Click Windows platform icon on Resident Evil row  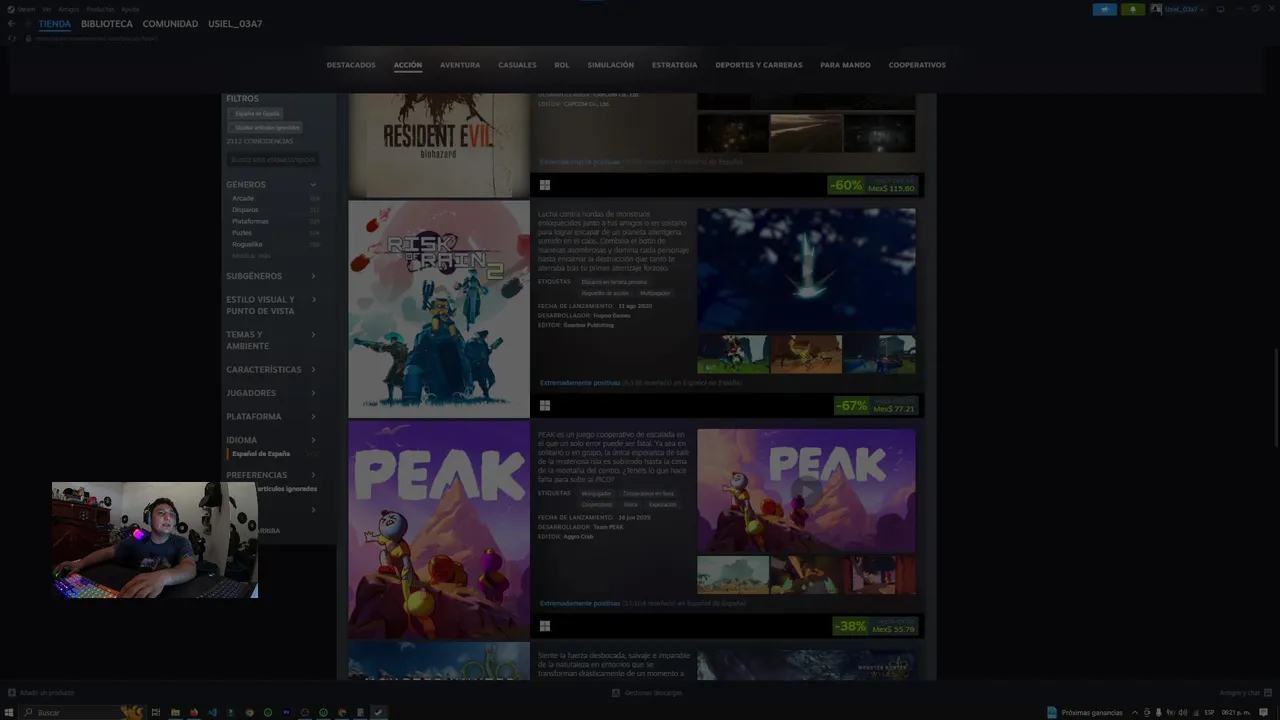point(545,185)
